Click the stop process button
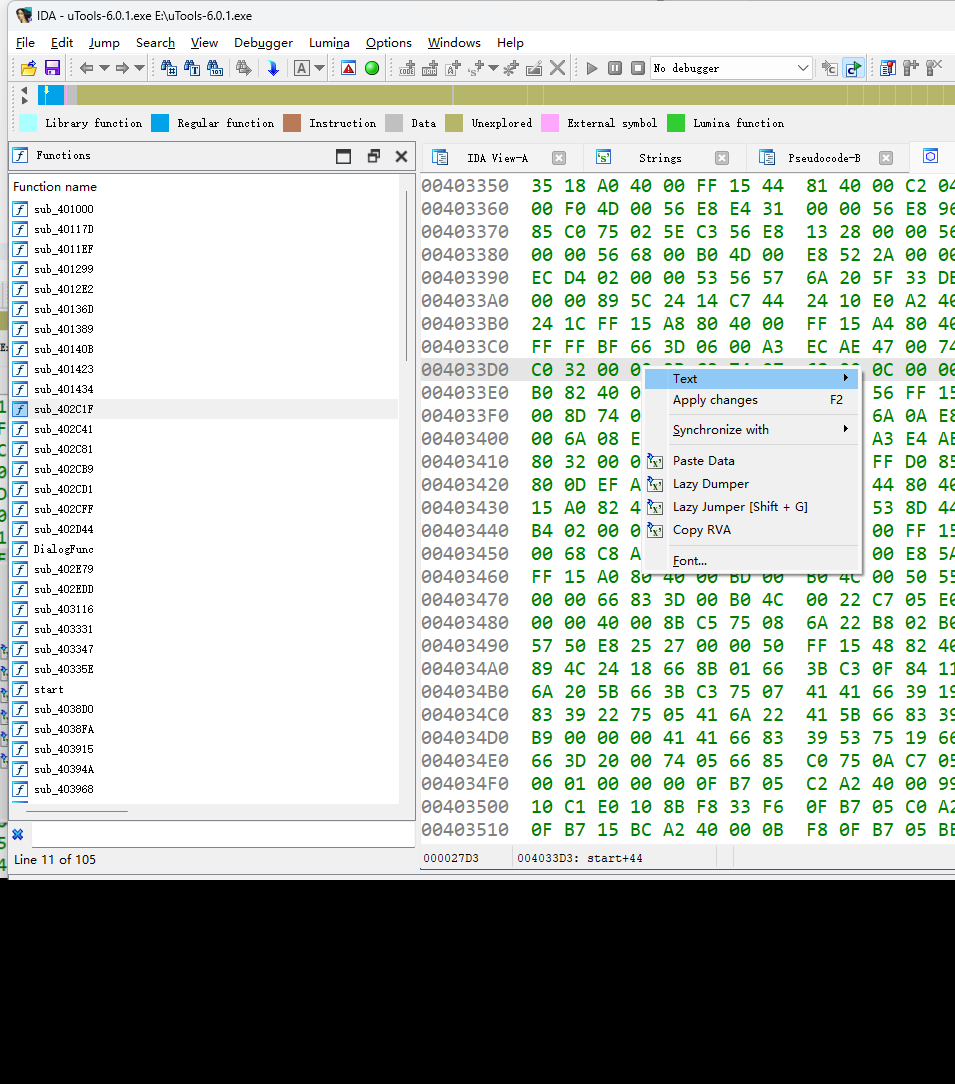 point(637,68)
